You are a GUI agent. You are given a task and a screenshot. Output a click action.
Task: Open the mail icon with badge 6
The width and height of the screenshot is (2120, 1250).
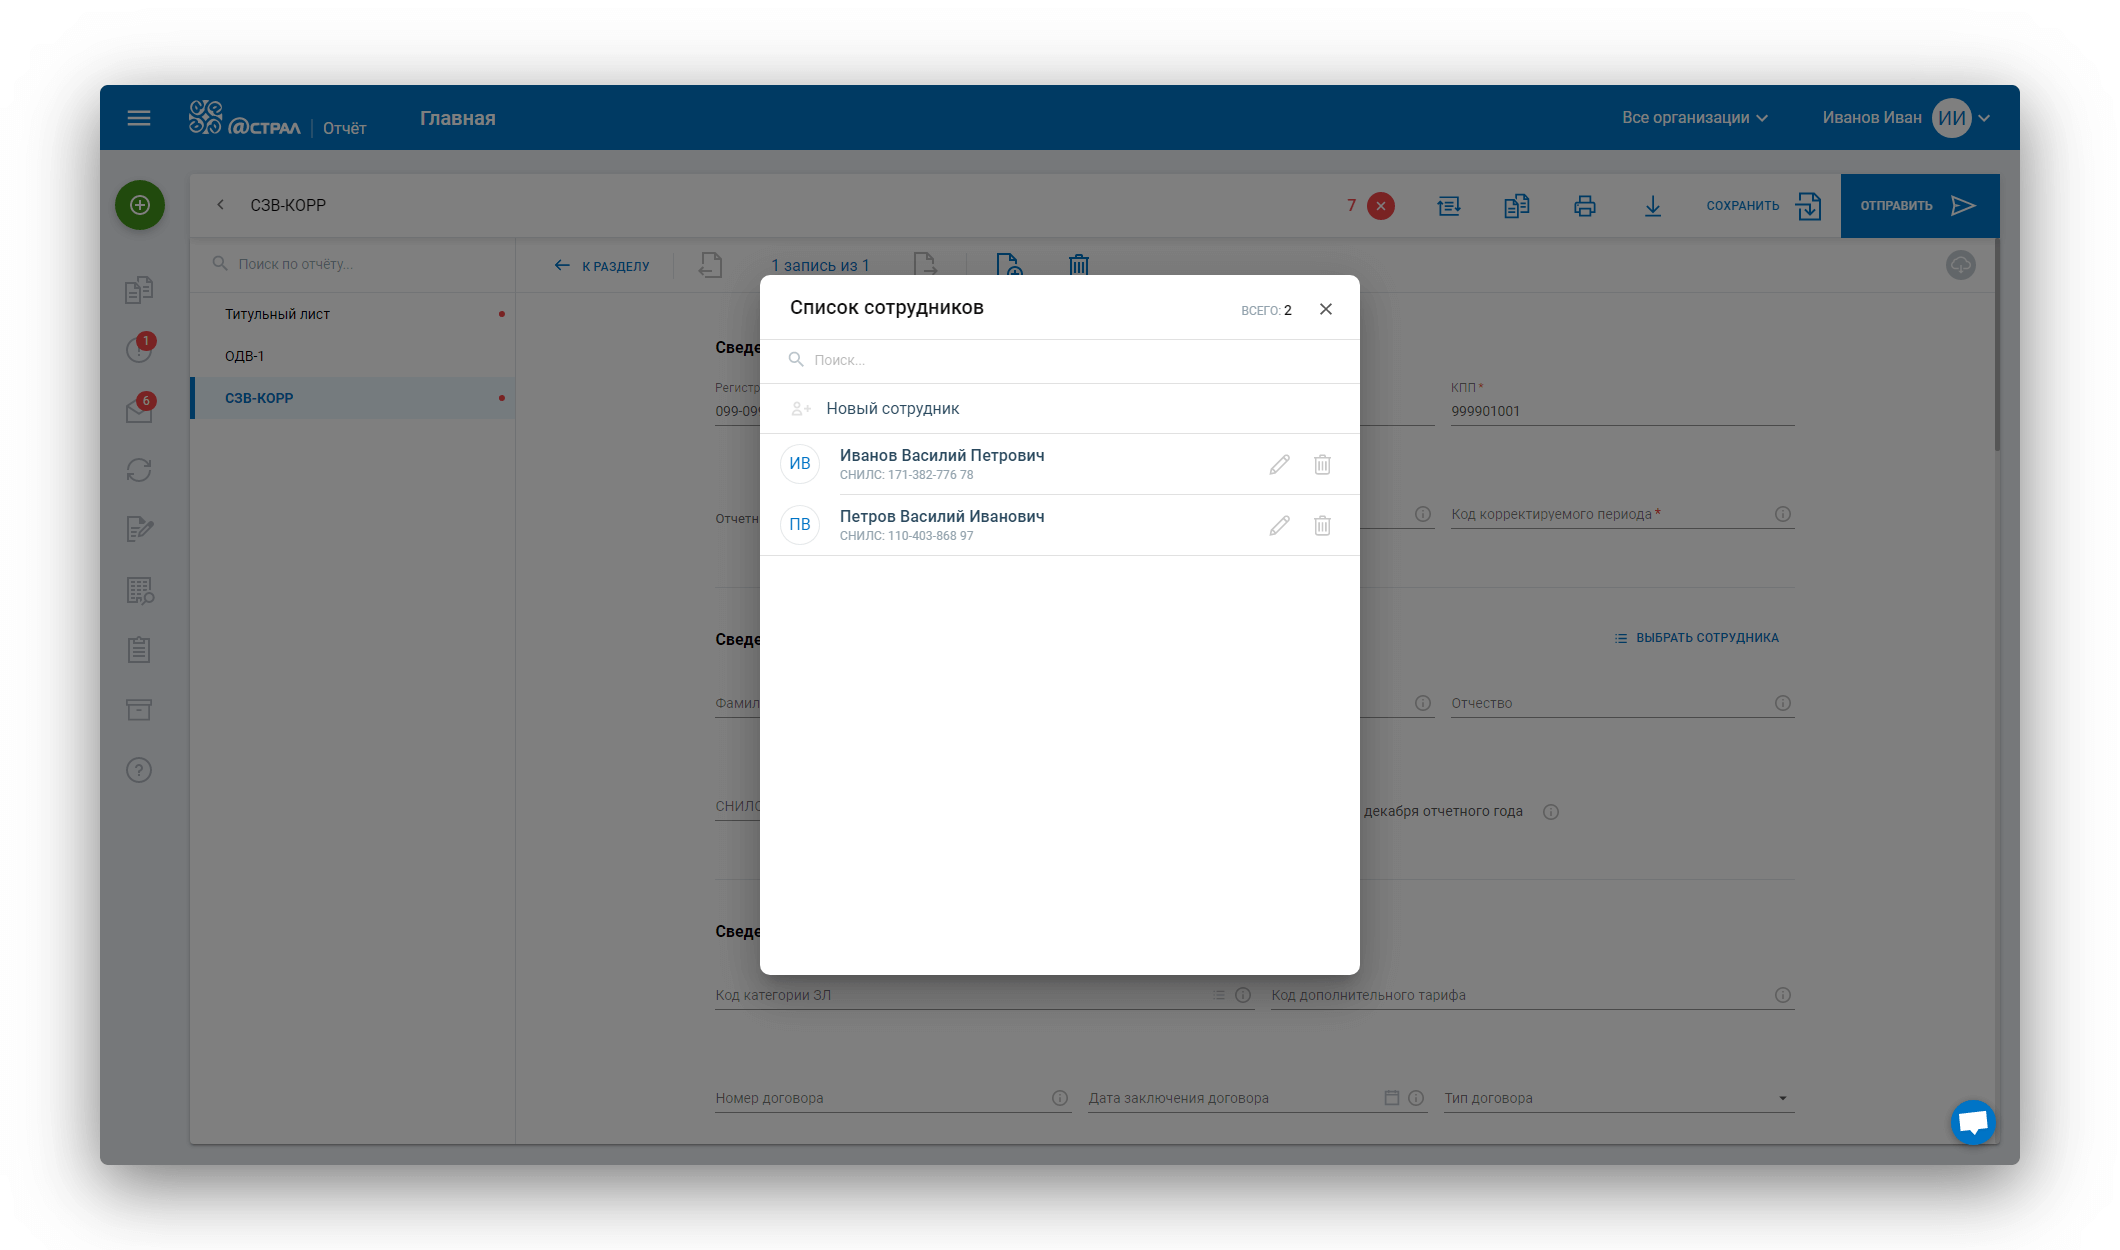click(x=139, y=409)
